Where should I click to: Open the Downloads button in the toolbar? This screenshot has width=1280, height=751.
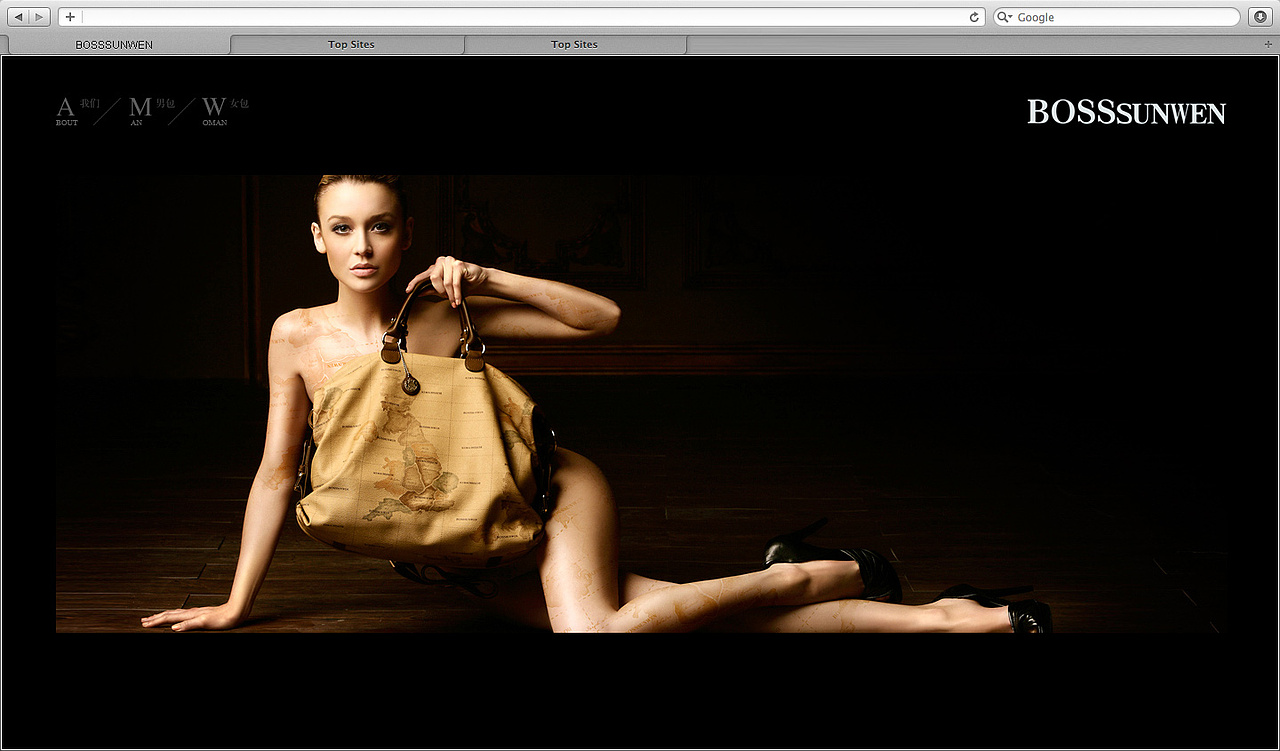pyautogui.click(x=1260, y=17)
